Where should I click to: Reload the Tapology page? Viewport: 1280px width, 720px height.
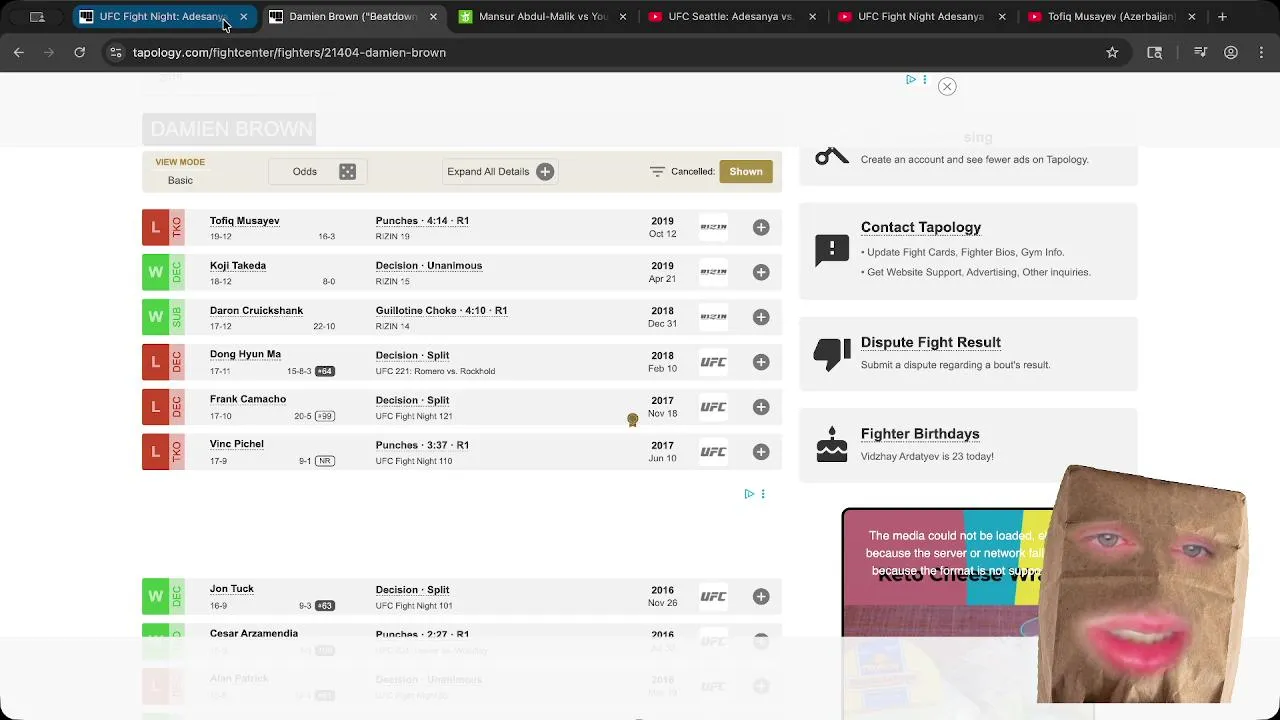79,52
